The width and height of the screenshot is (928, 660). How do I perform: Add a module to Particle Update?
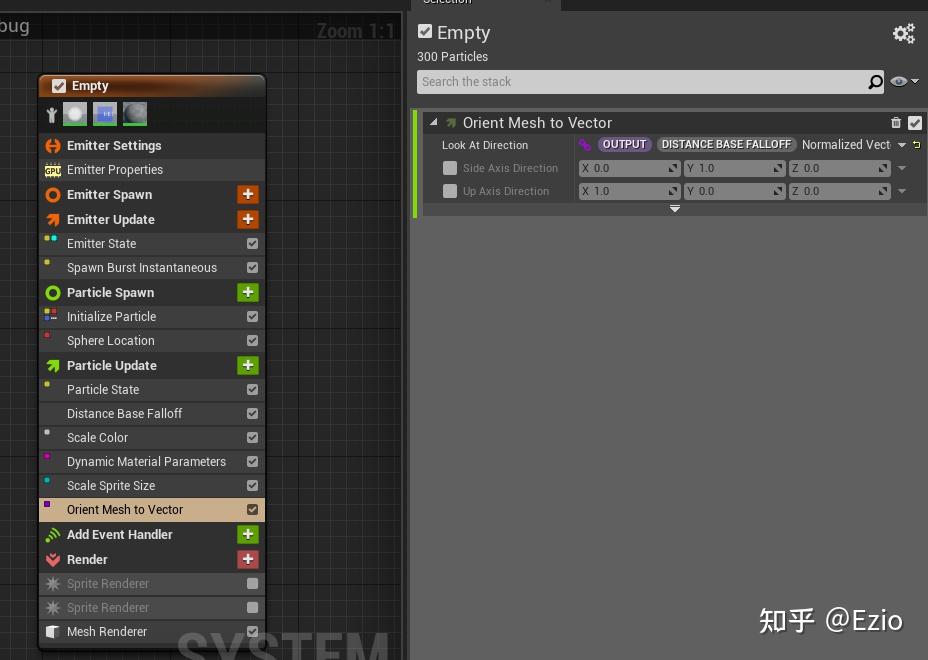pos(247,365)
